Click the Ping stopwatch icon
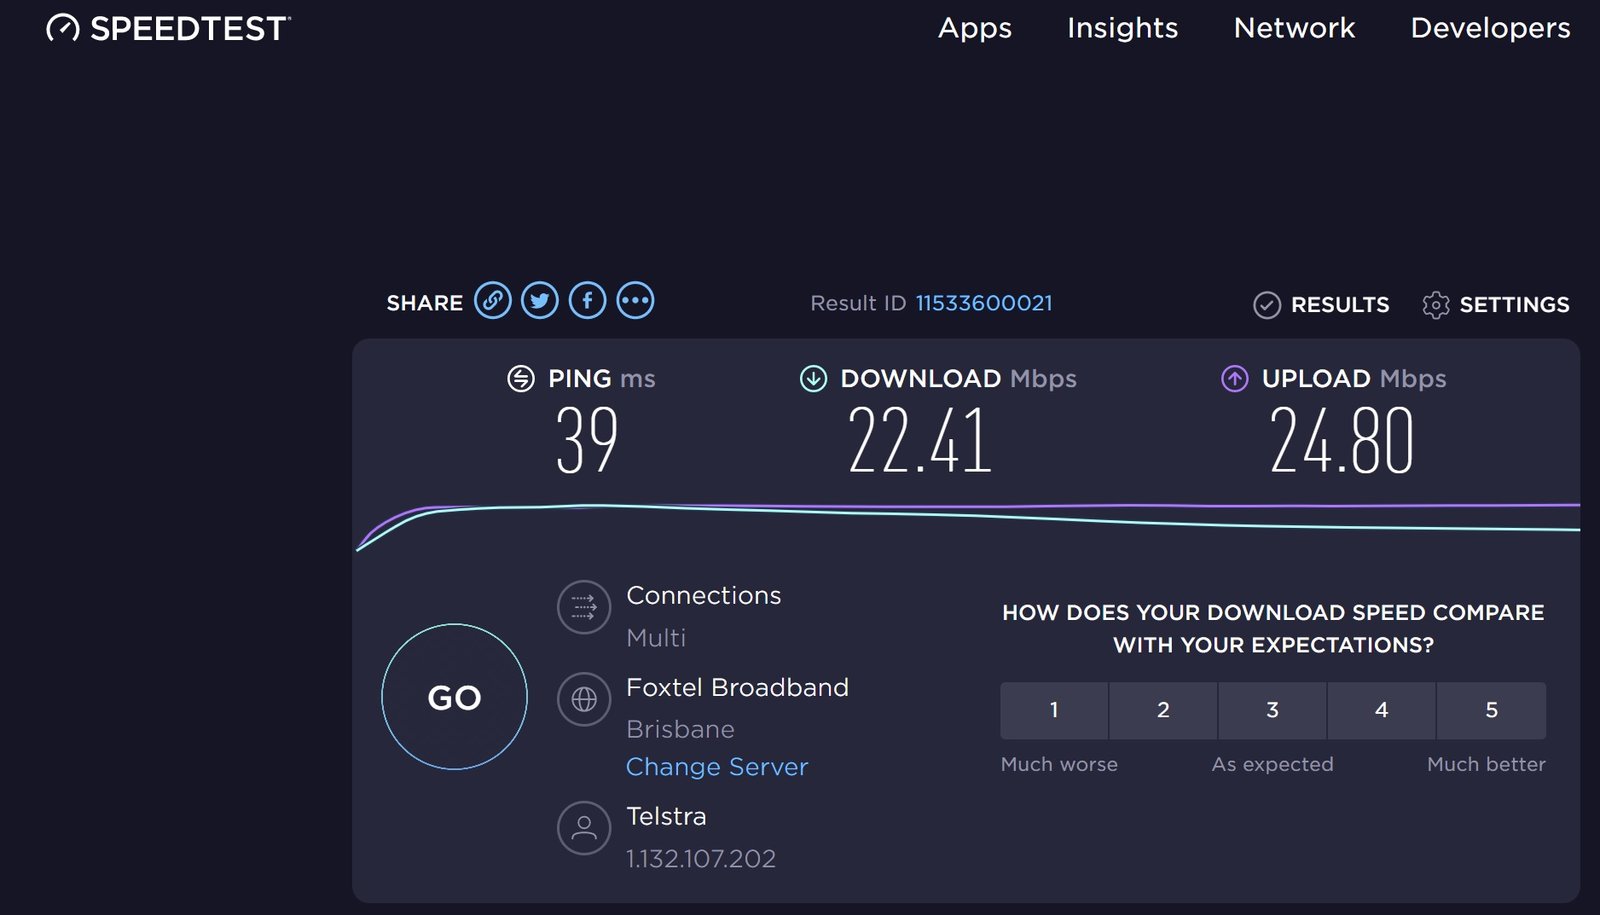1600x915 pixels. pos(520,379)
